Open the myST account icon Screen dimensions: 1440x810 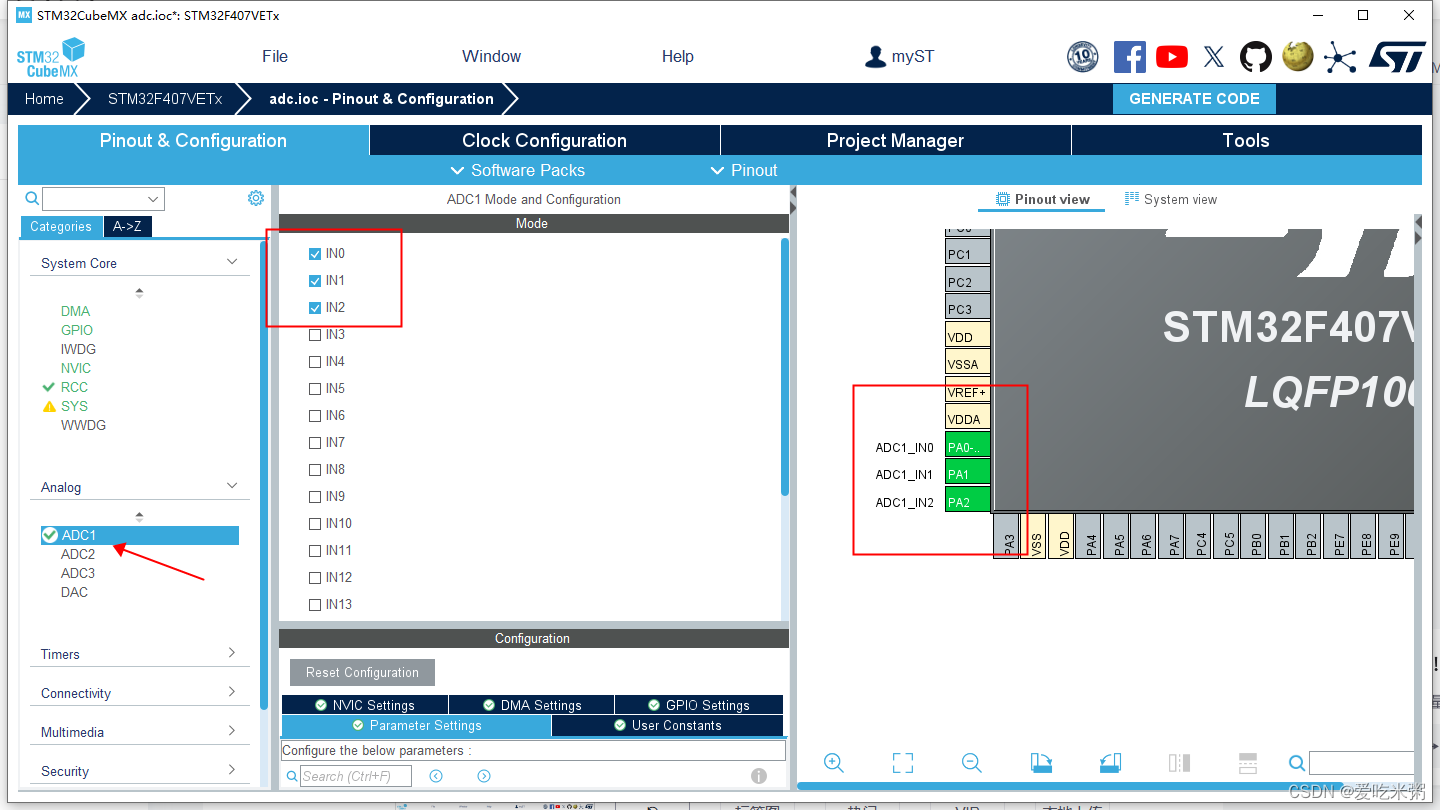pos(876,57)
